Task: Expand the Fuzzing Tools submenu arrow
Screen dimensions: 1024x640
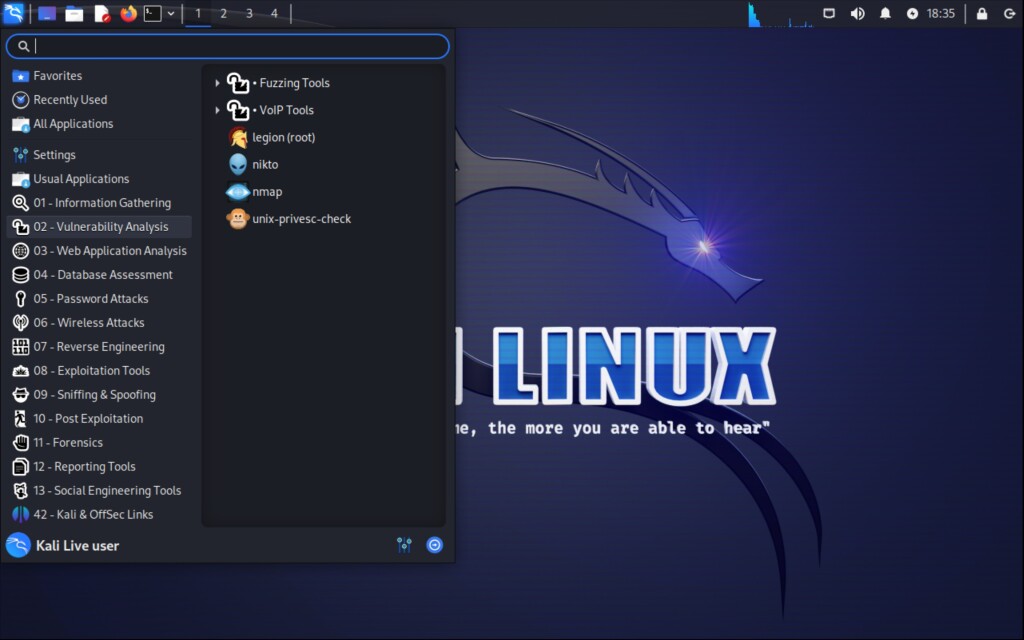Action: (x=217, y=83)
